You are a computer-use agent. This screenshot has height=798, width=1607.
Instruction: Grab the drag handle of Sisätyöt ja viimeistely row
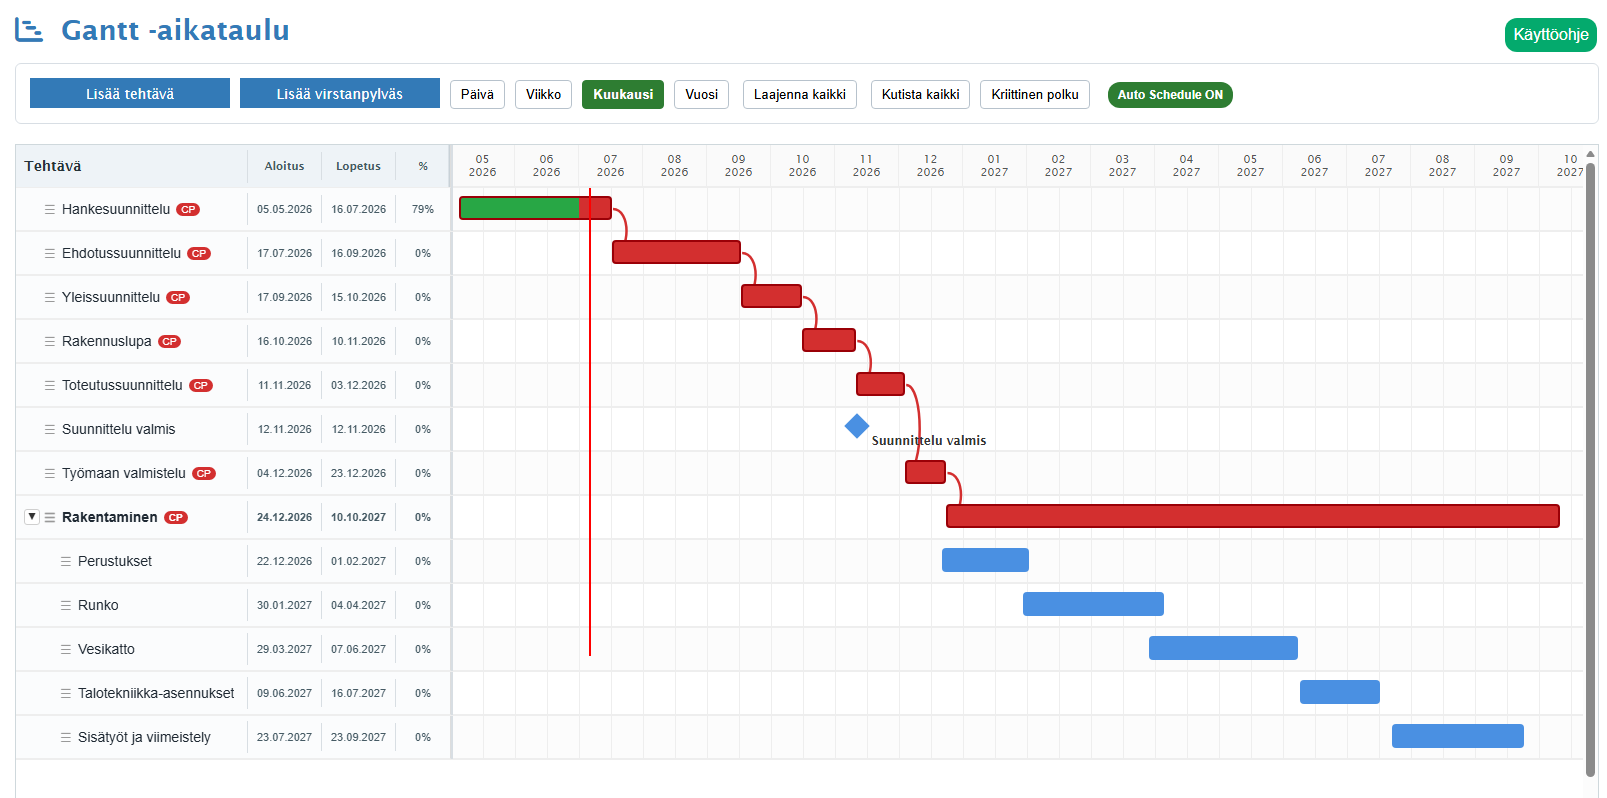[66, 737]
